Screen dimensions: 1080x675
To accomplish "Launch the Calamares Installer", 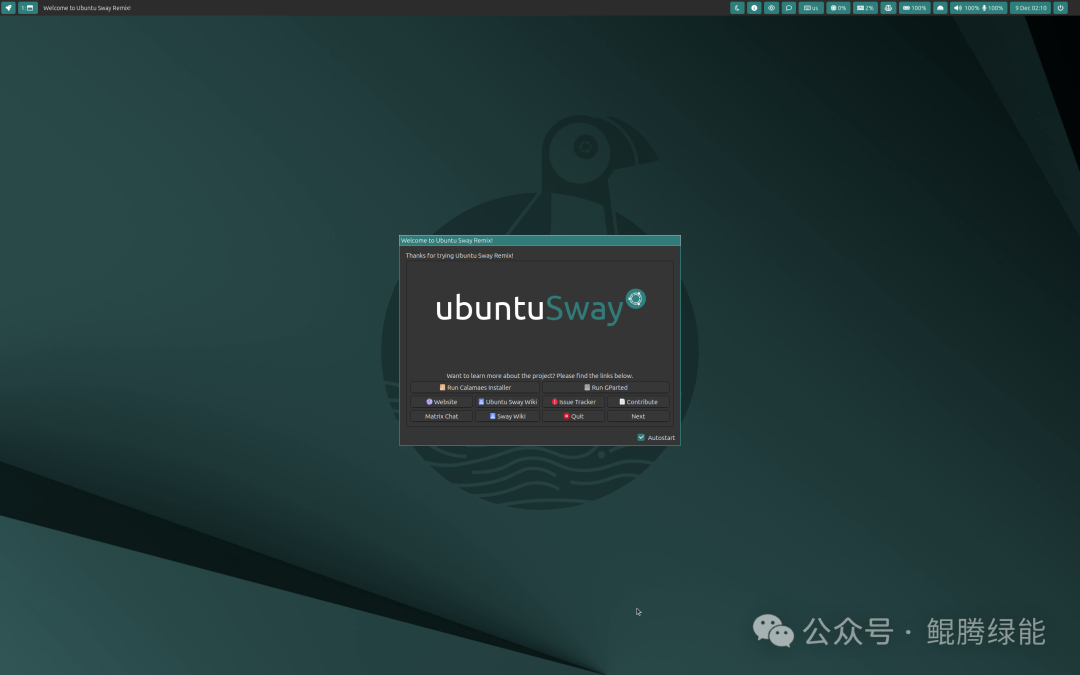I will click(x=474, y=387).
